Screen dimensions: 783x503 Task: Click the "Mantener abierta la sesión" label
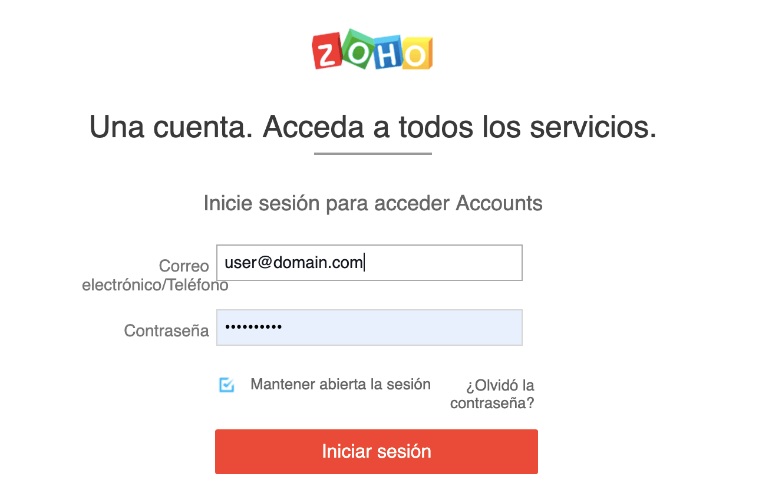click(x=340, y=384)
